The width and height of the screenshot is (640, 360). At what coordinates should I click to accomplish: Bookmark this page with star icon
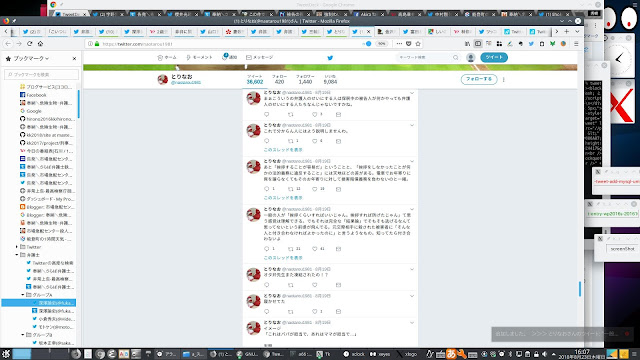coord(418,44)
